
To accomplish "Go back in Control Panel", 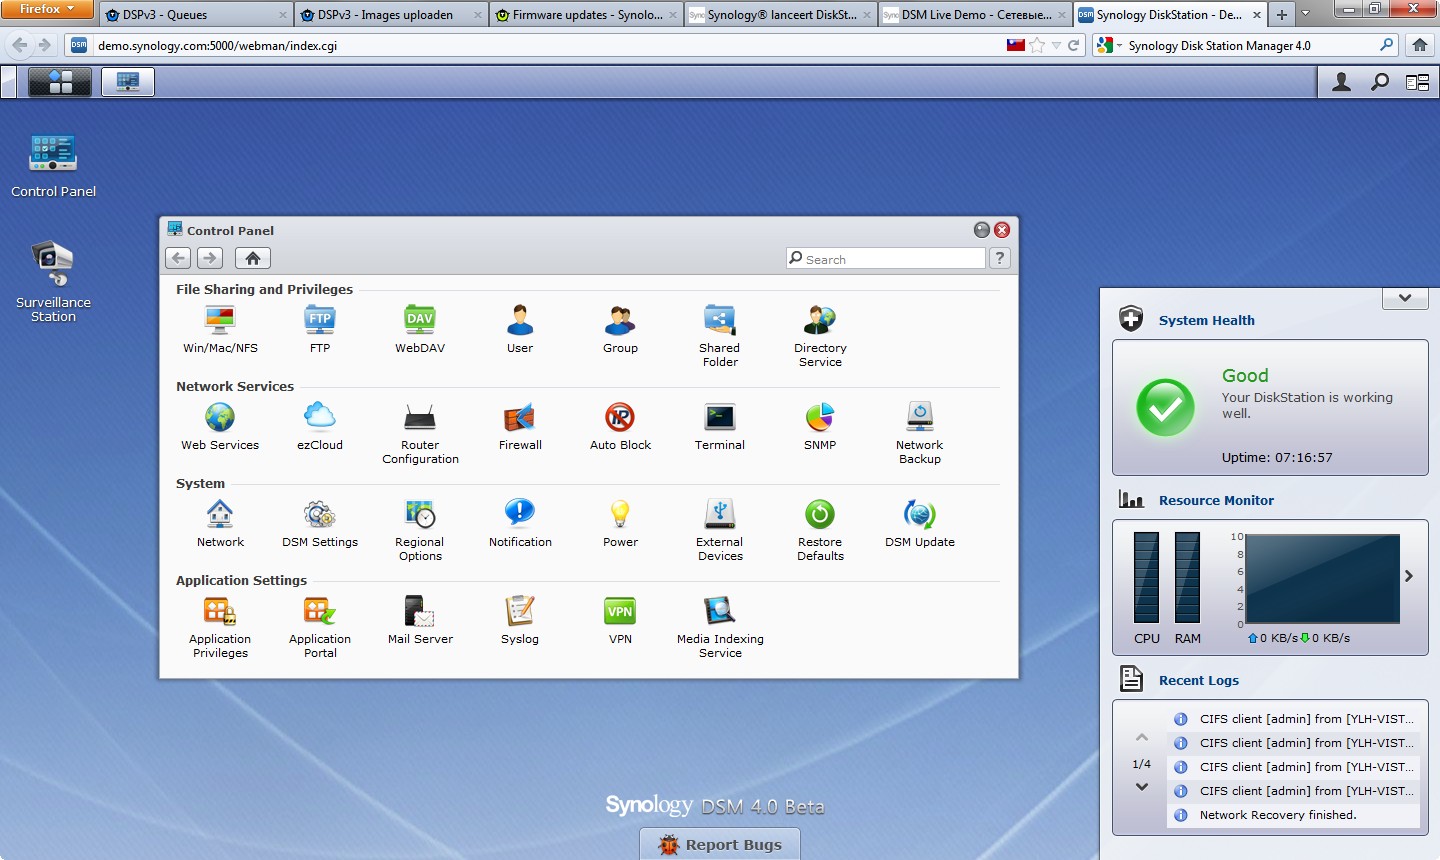I will (178, 258).
